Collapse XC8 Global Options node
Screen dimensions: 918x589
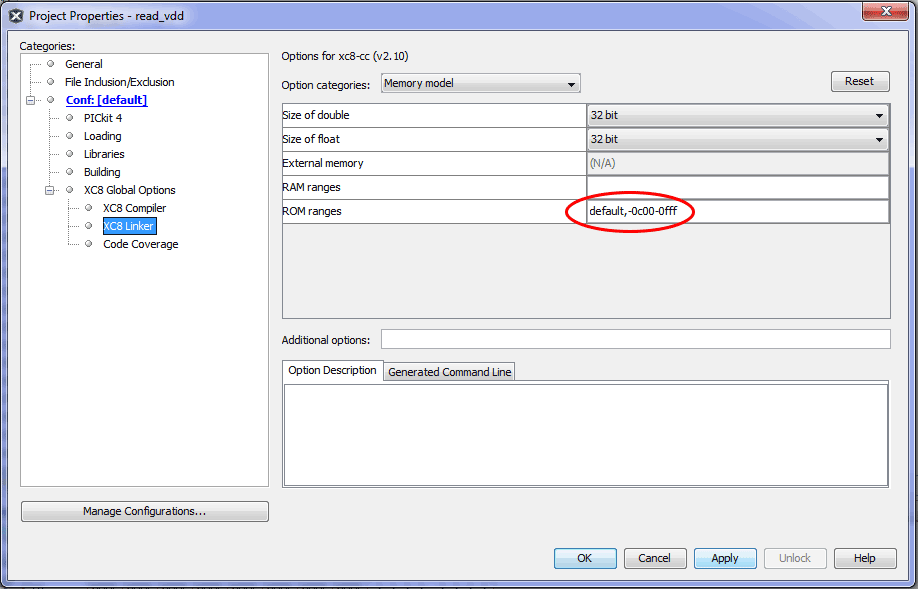coord(50,190)
